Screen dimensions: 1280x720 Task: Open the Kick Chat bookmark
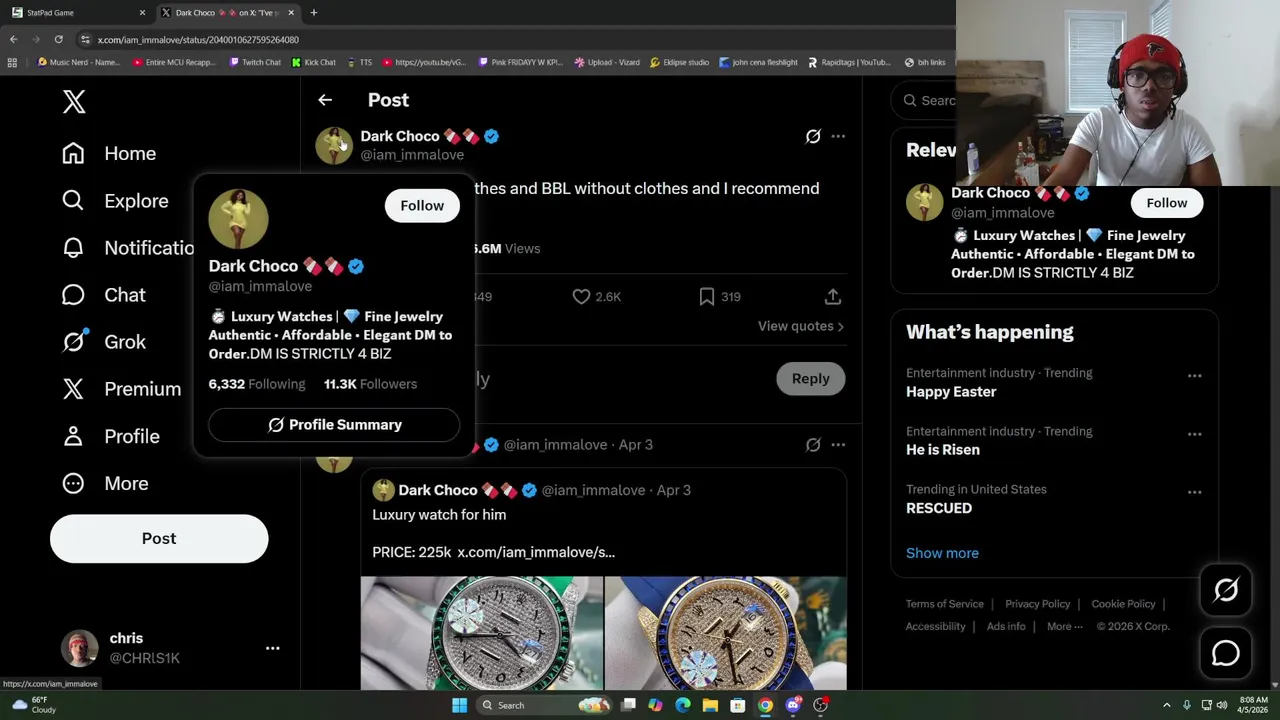[314, 62]
